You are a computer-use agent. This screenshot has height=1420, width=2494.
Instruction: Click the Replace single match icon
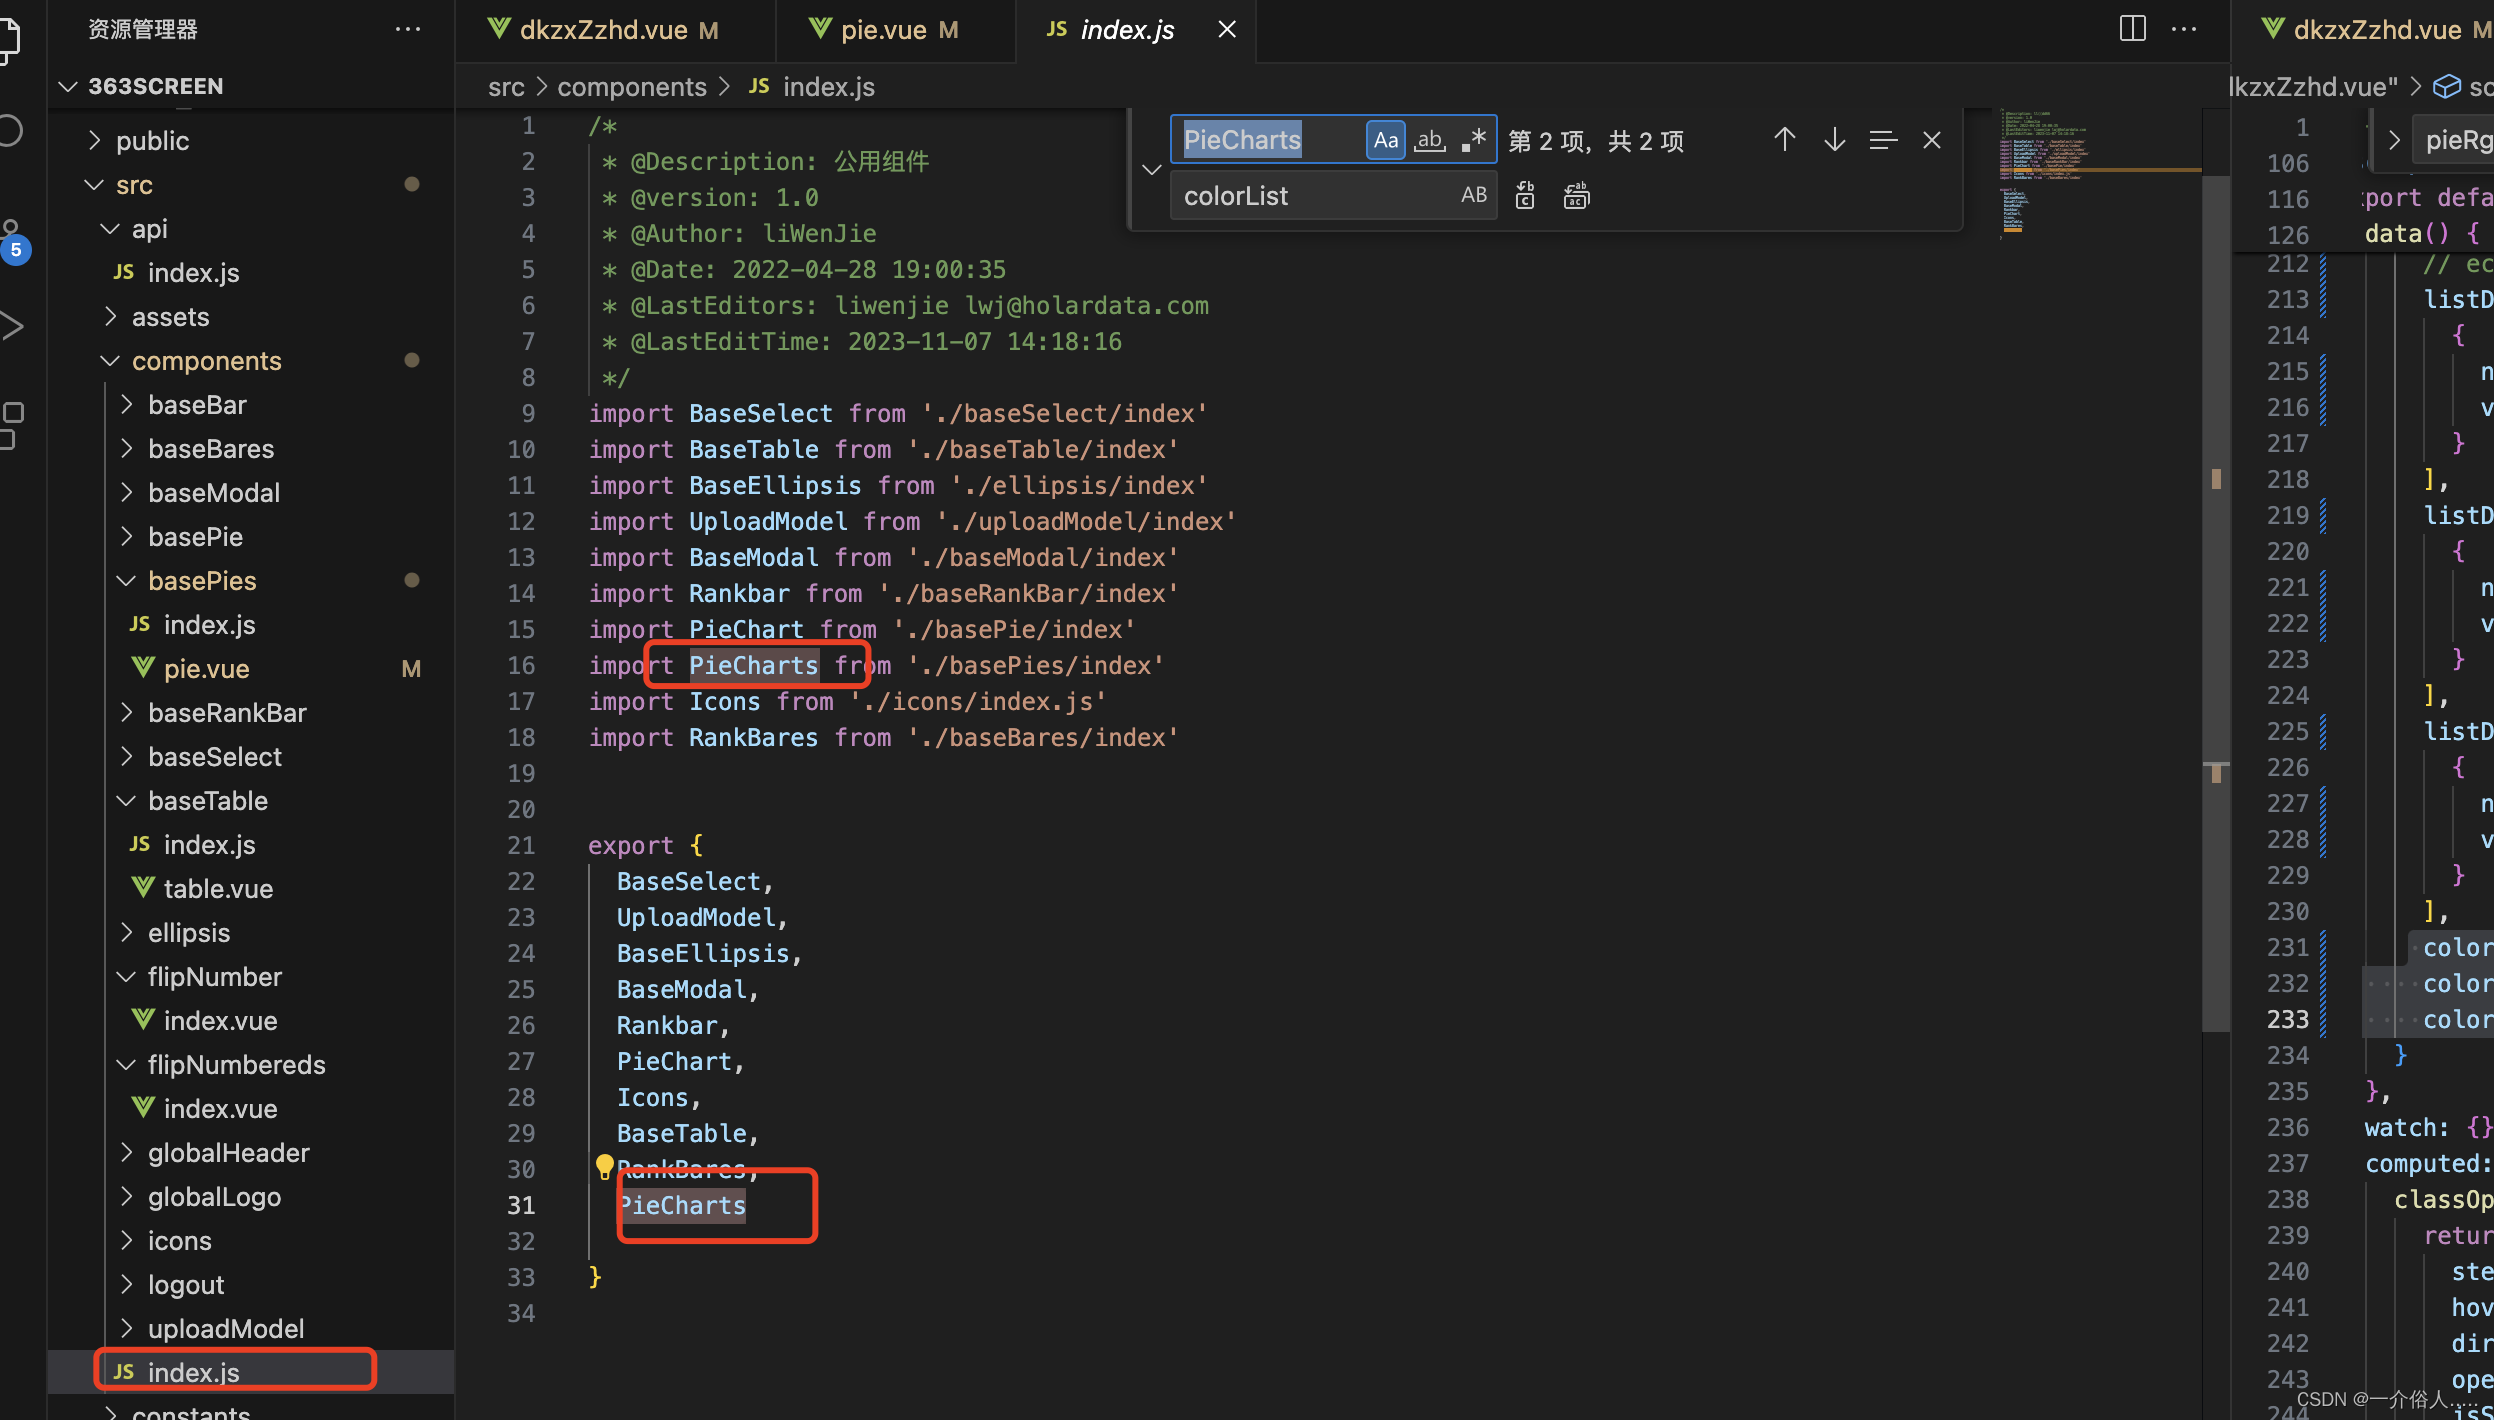pyautogui.click(x=1525, y=196)
